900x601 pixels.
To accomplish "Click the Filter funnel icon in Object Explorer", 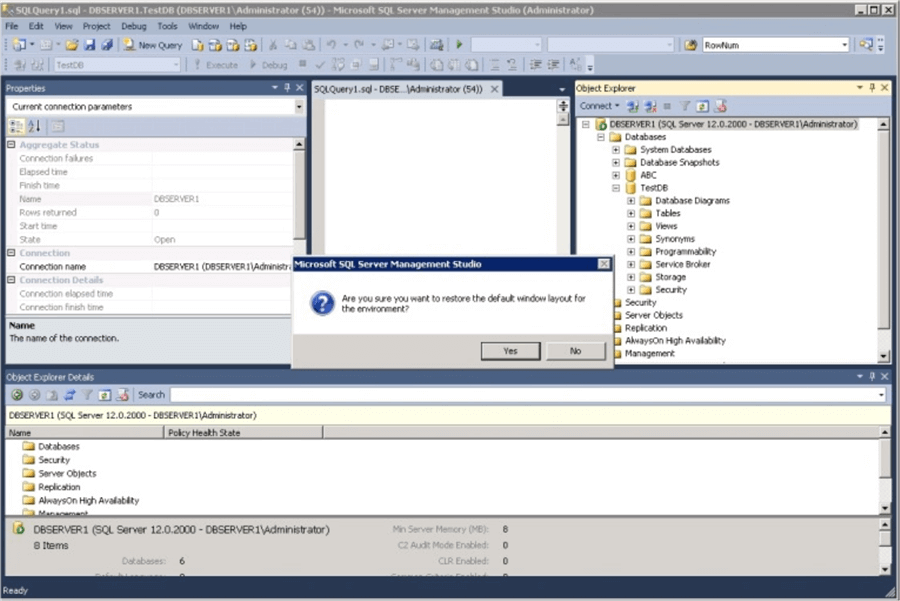I will [685, 106].
